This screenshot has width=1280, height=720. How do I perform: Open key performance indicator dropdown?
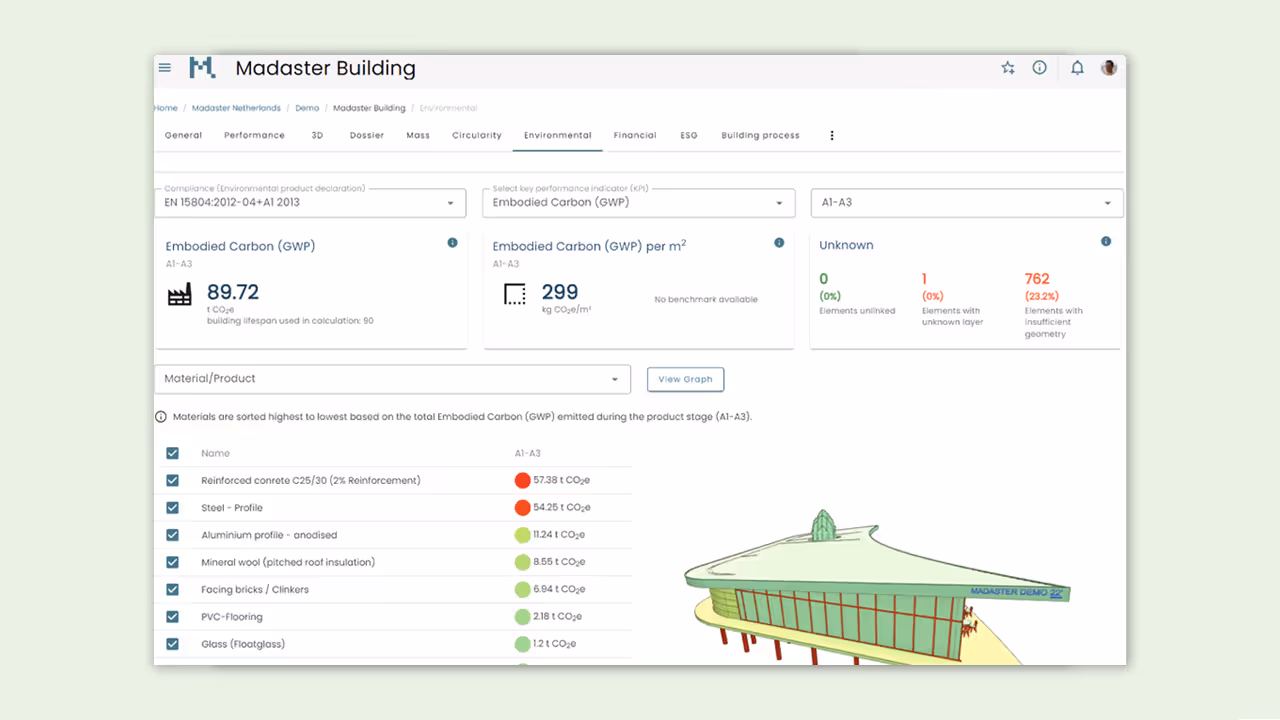tap(638, 202)
